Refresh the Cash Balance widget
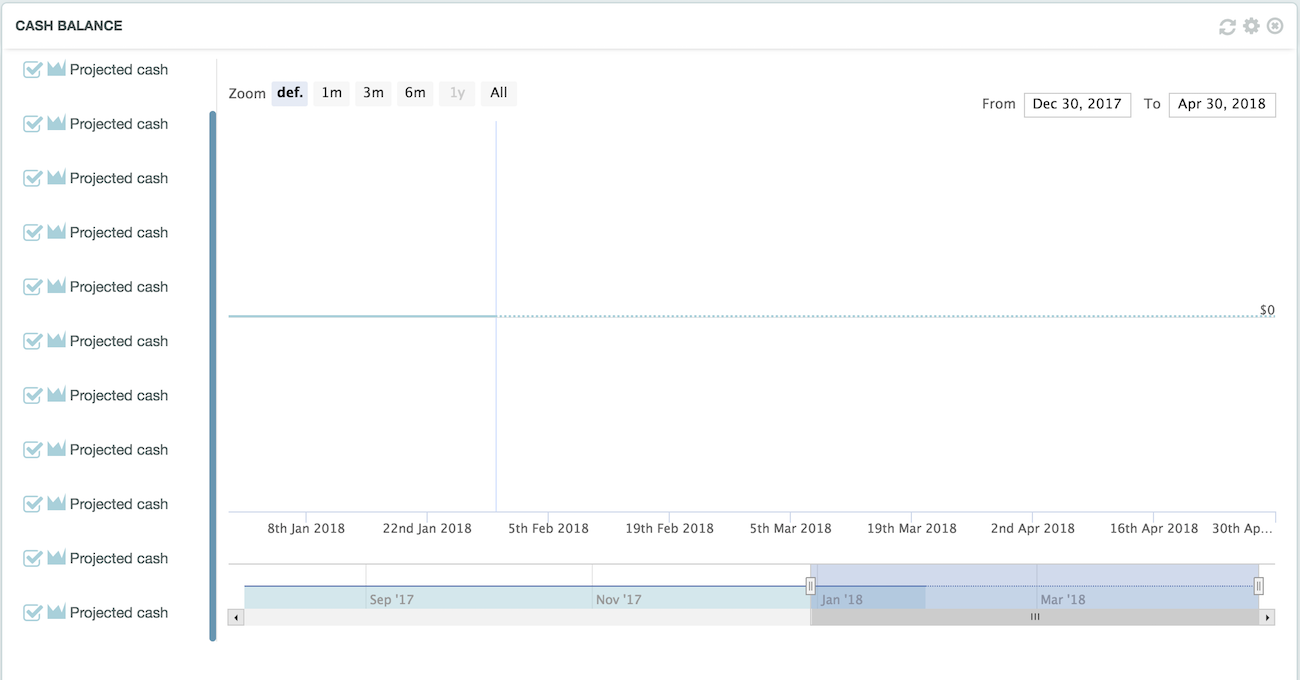1300x680 pixels. tap(1227, 27)
